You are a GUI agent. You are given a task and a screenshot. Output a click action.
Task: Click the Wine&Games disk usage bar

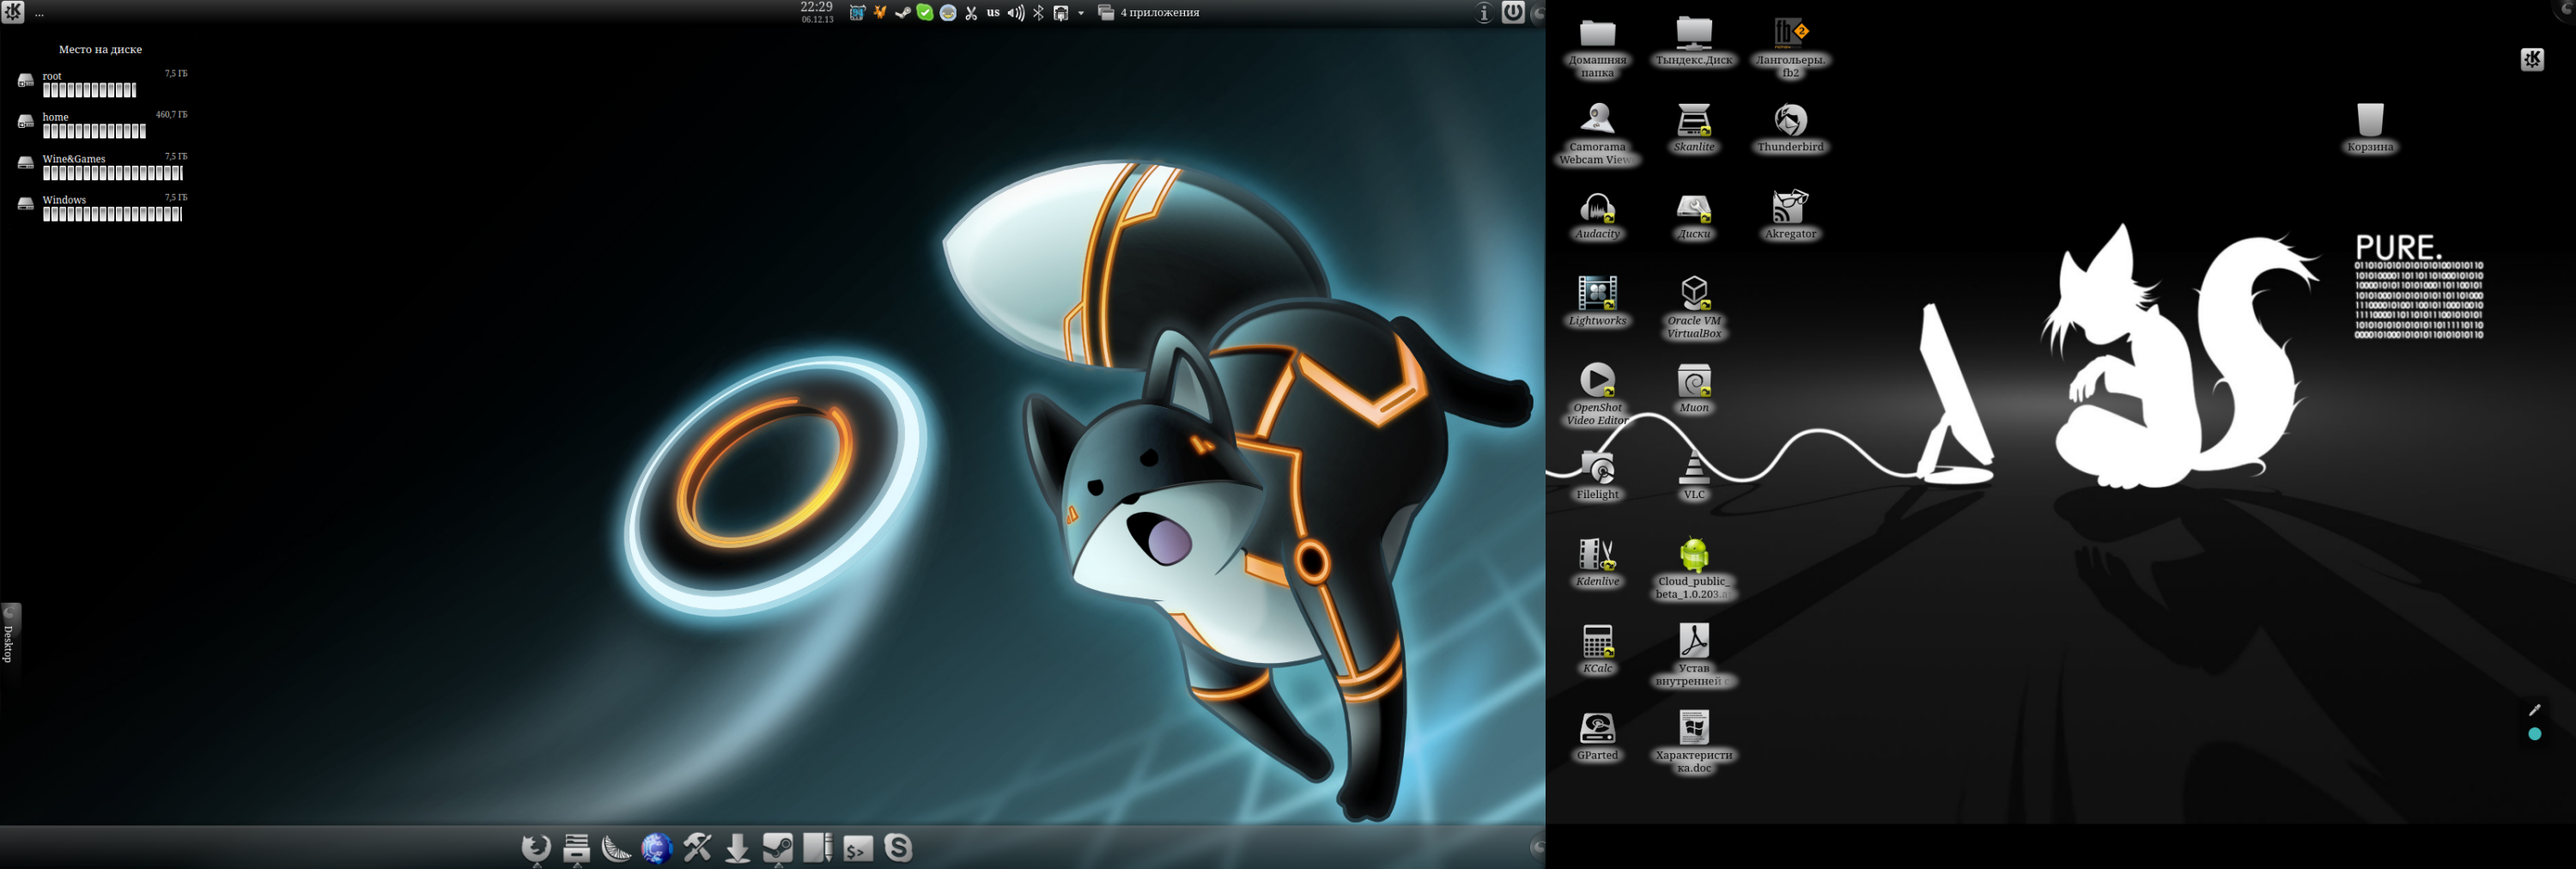point(112,173)
